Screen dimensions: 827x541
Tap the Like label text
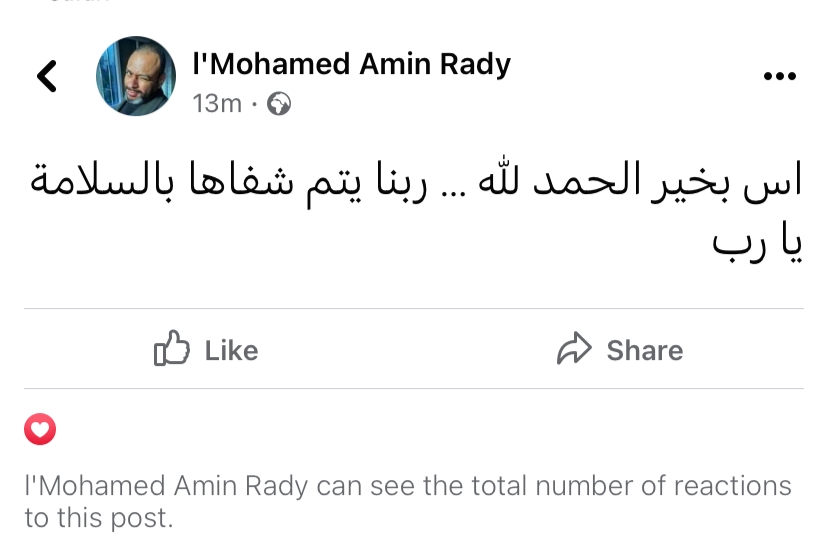[x=232, y=351]
